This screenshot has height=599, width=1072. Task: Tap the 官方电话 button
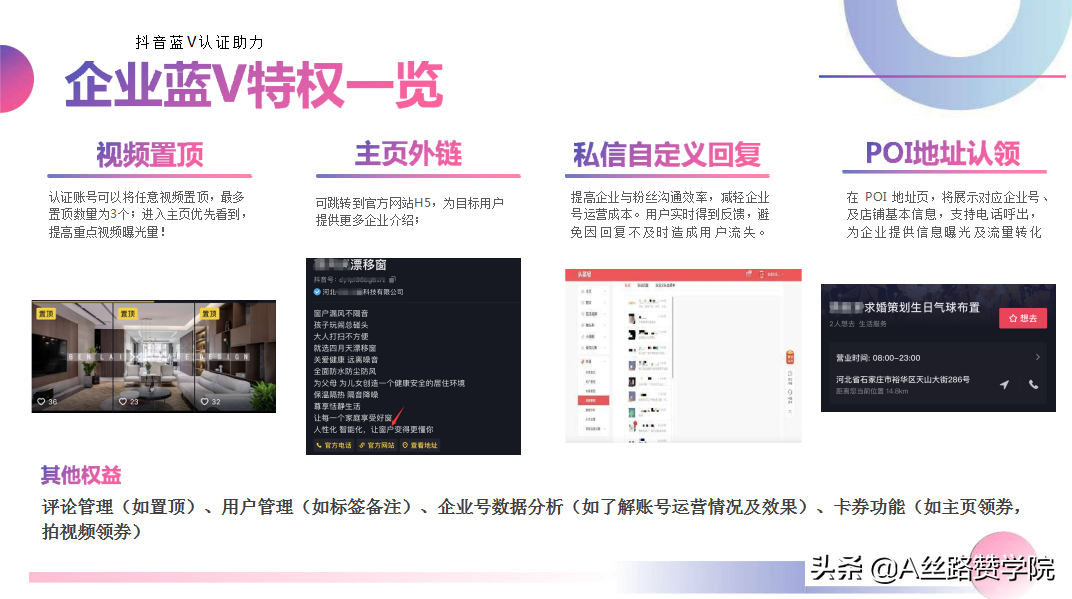click(x=334, y=445)
